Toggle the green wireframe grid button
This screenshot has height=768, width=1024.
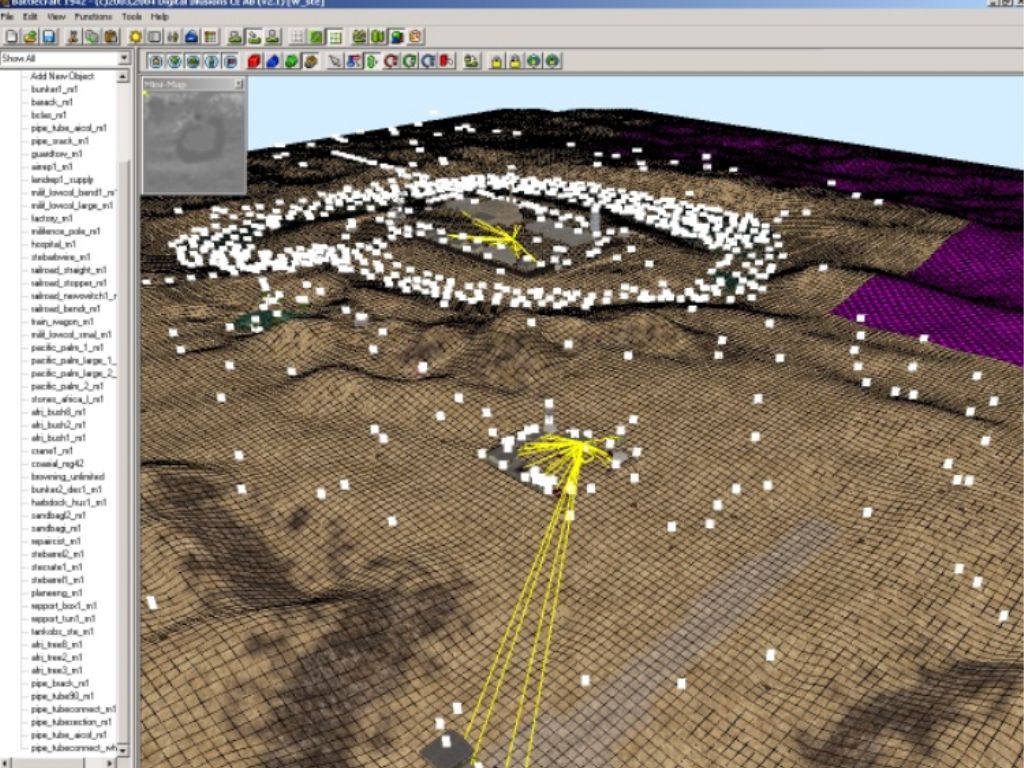(x=335, y=37)
